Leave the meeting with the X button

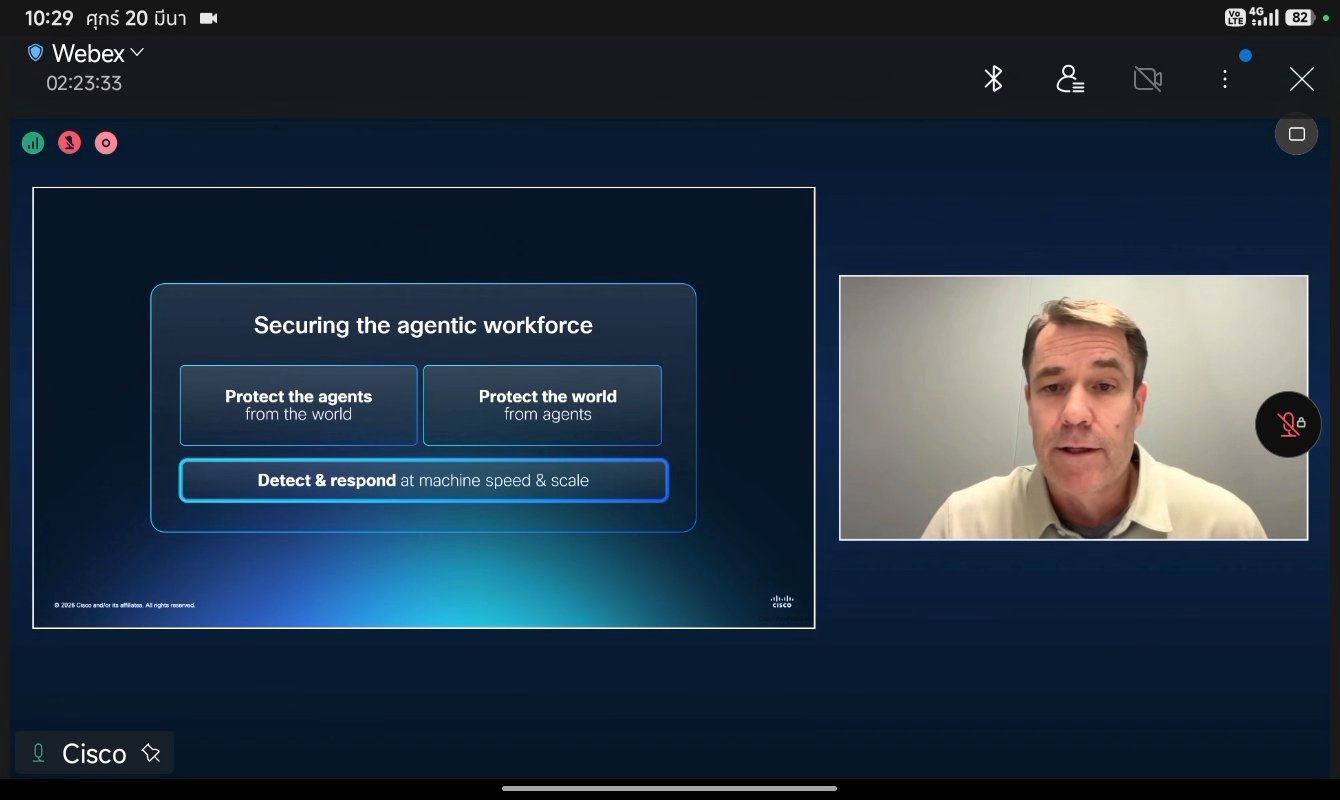tap(1301, 79)
